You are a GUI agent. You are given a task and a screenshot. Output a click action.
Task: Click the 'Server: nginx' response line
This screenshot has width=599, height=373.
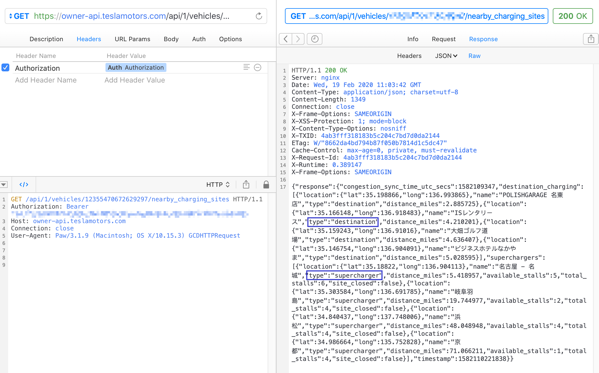(x=315, y=78)
